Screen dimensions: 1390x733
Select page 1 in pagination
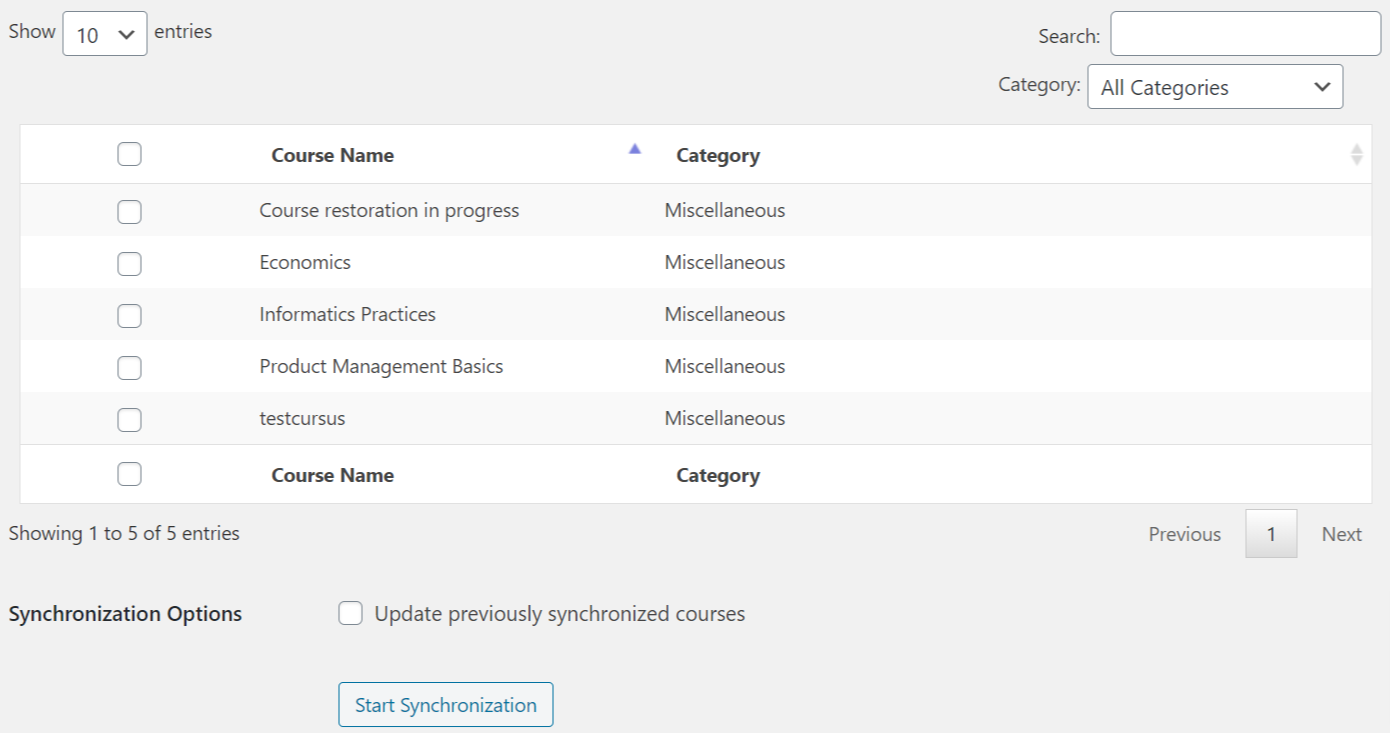pyautogui.click(x=1271, y=534)
